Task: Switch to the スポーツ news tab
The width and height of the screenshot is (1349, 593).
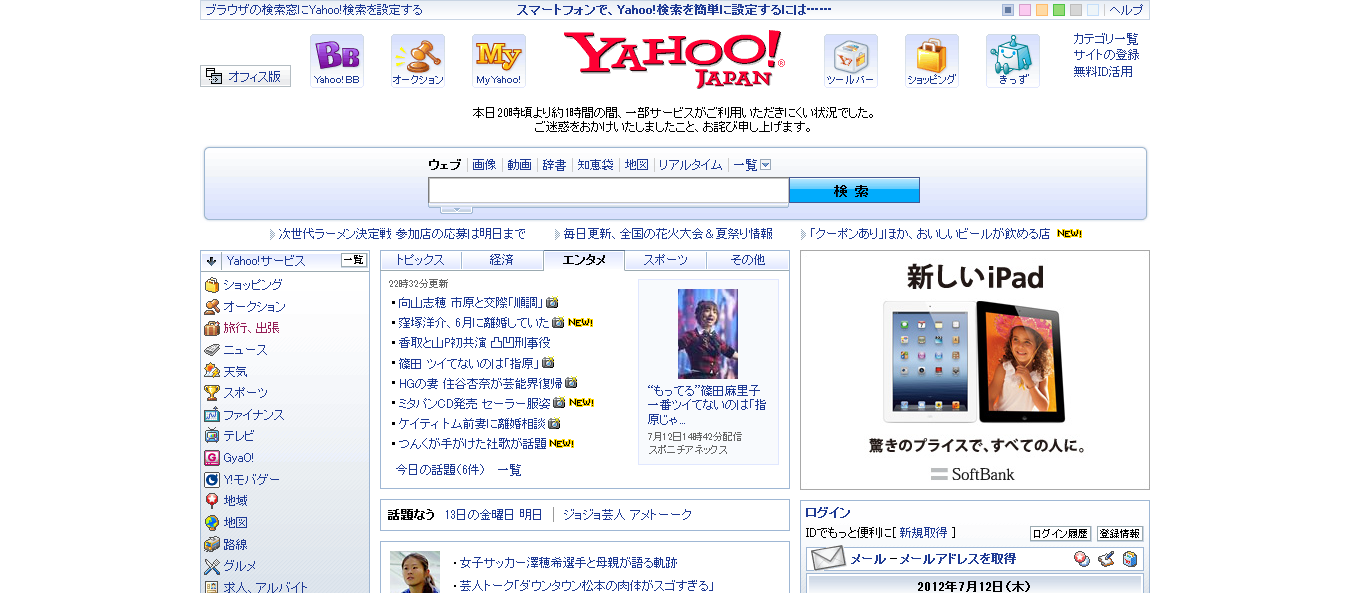Action: click(666, 260)
